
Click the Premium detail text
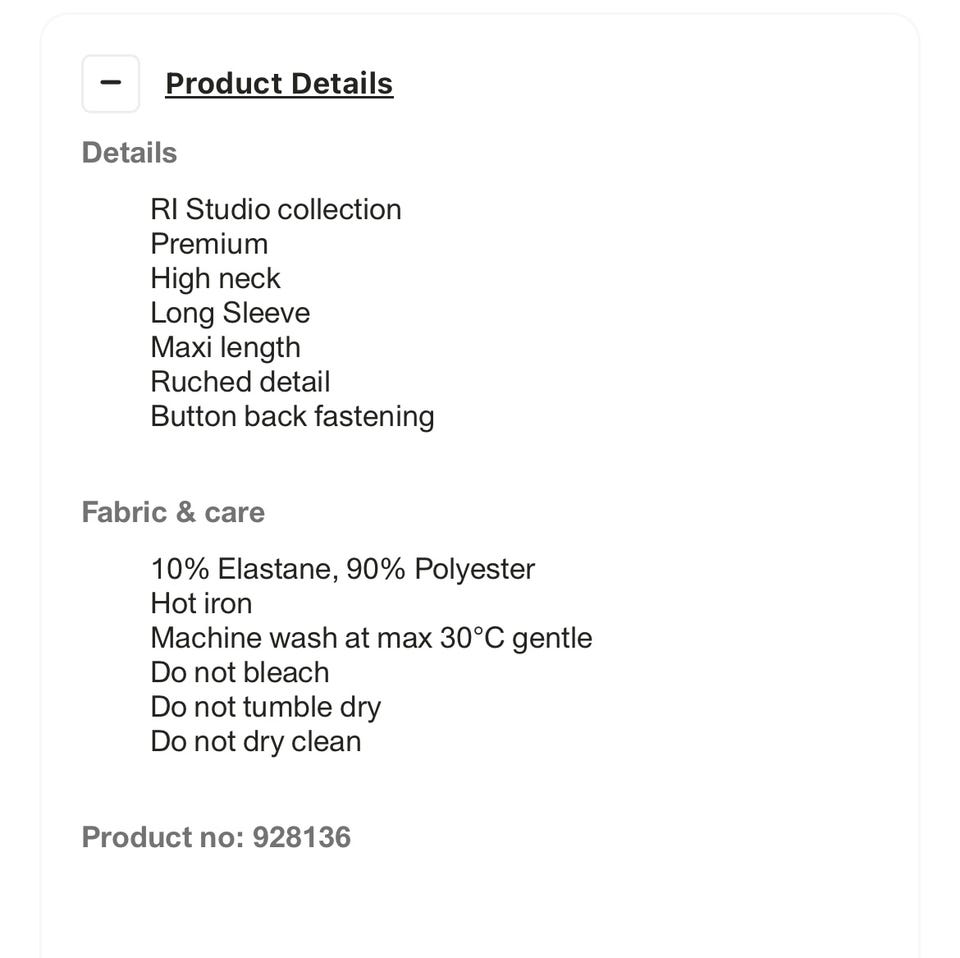(209, 244)
